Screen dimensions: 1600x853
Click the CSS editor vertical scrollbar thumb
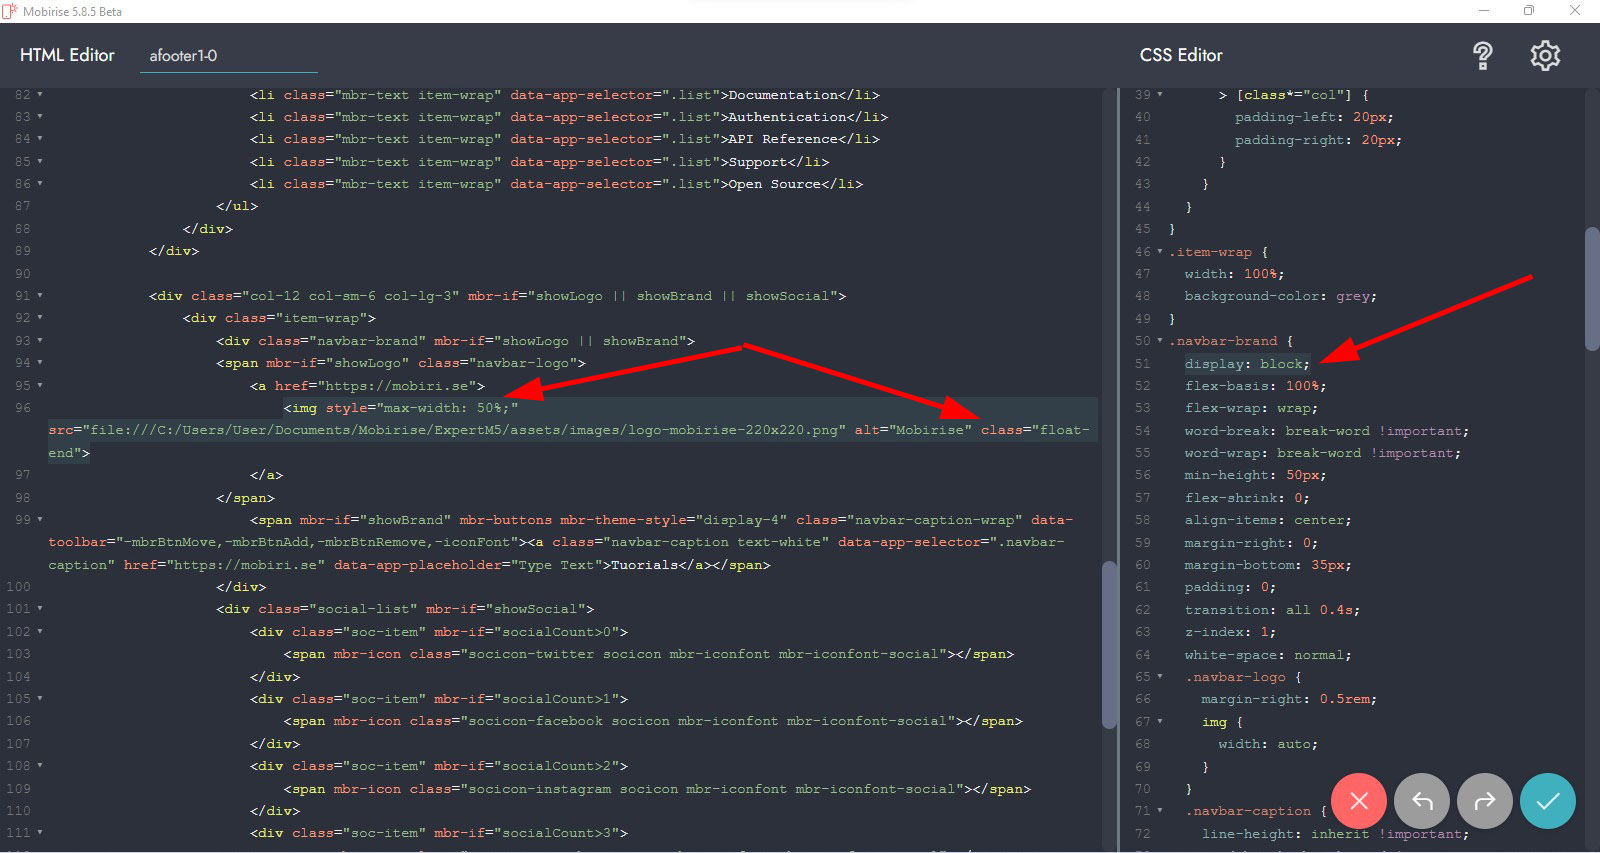coord(1592,289)
